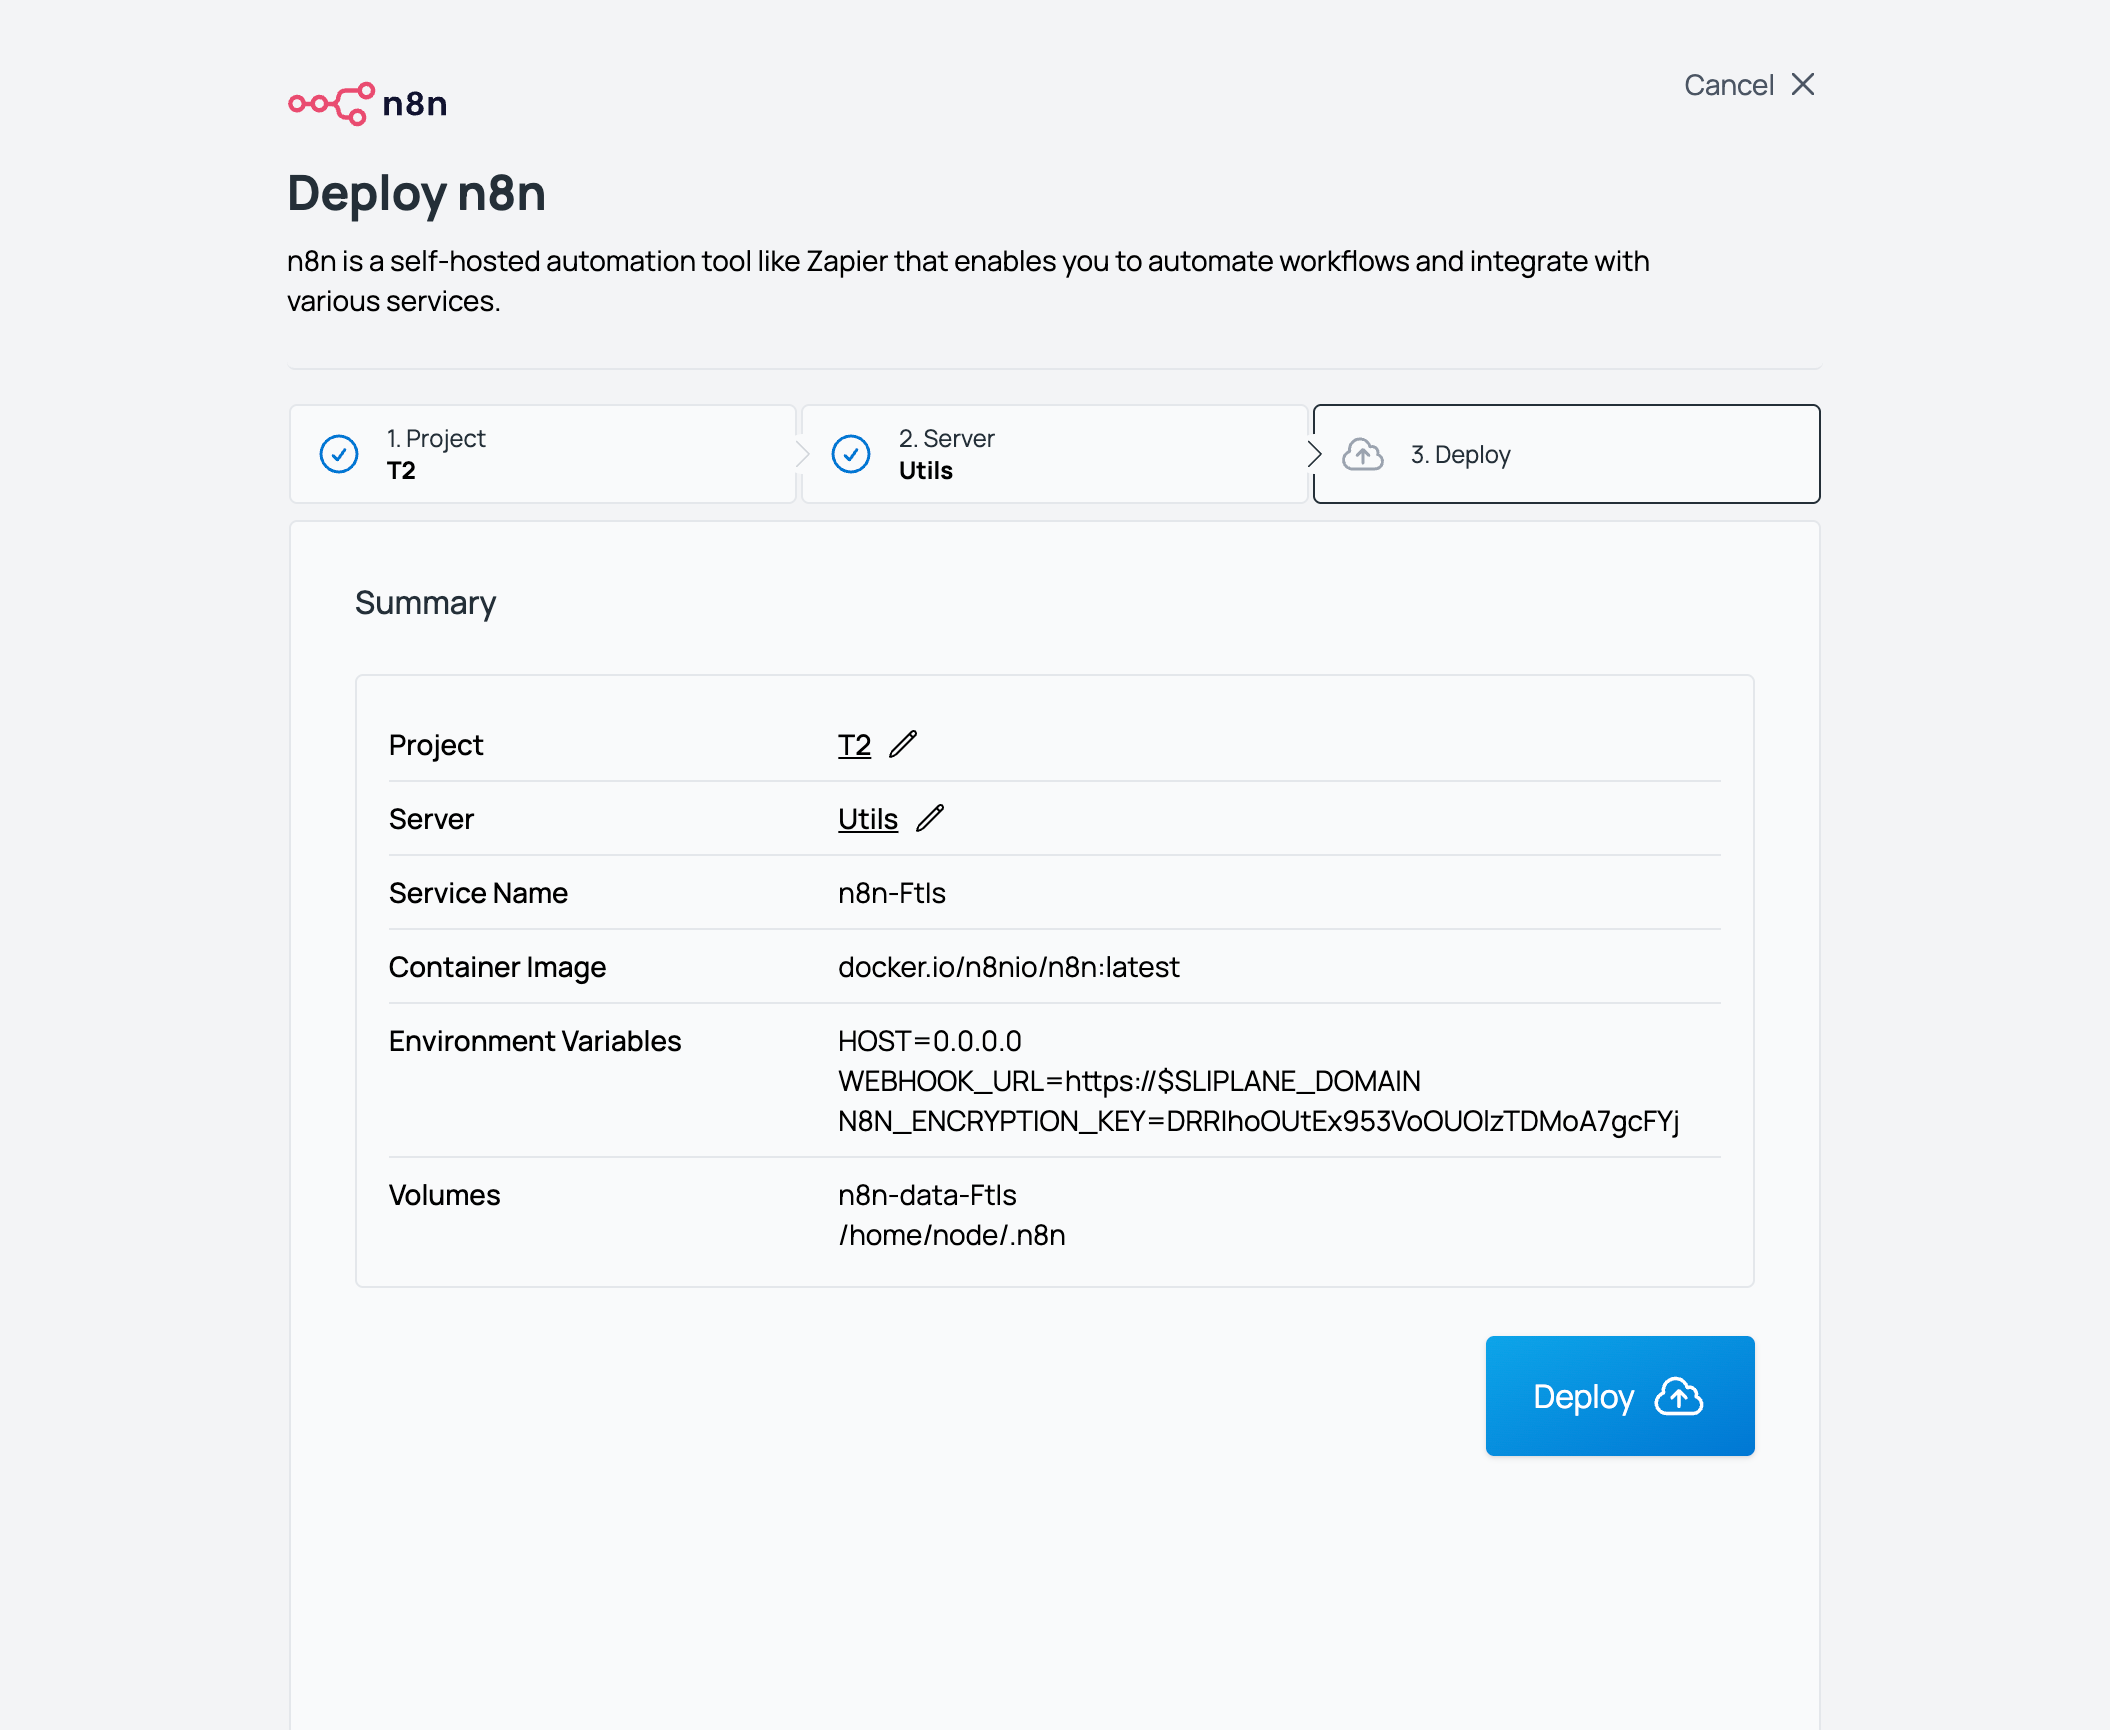Image resolution: width=2110 pixels, height=1730 pixels.
Task: Click the Volumes label
Action: point(444,1195)
